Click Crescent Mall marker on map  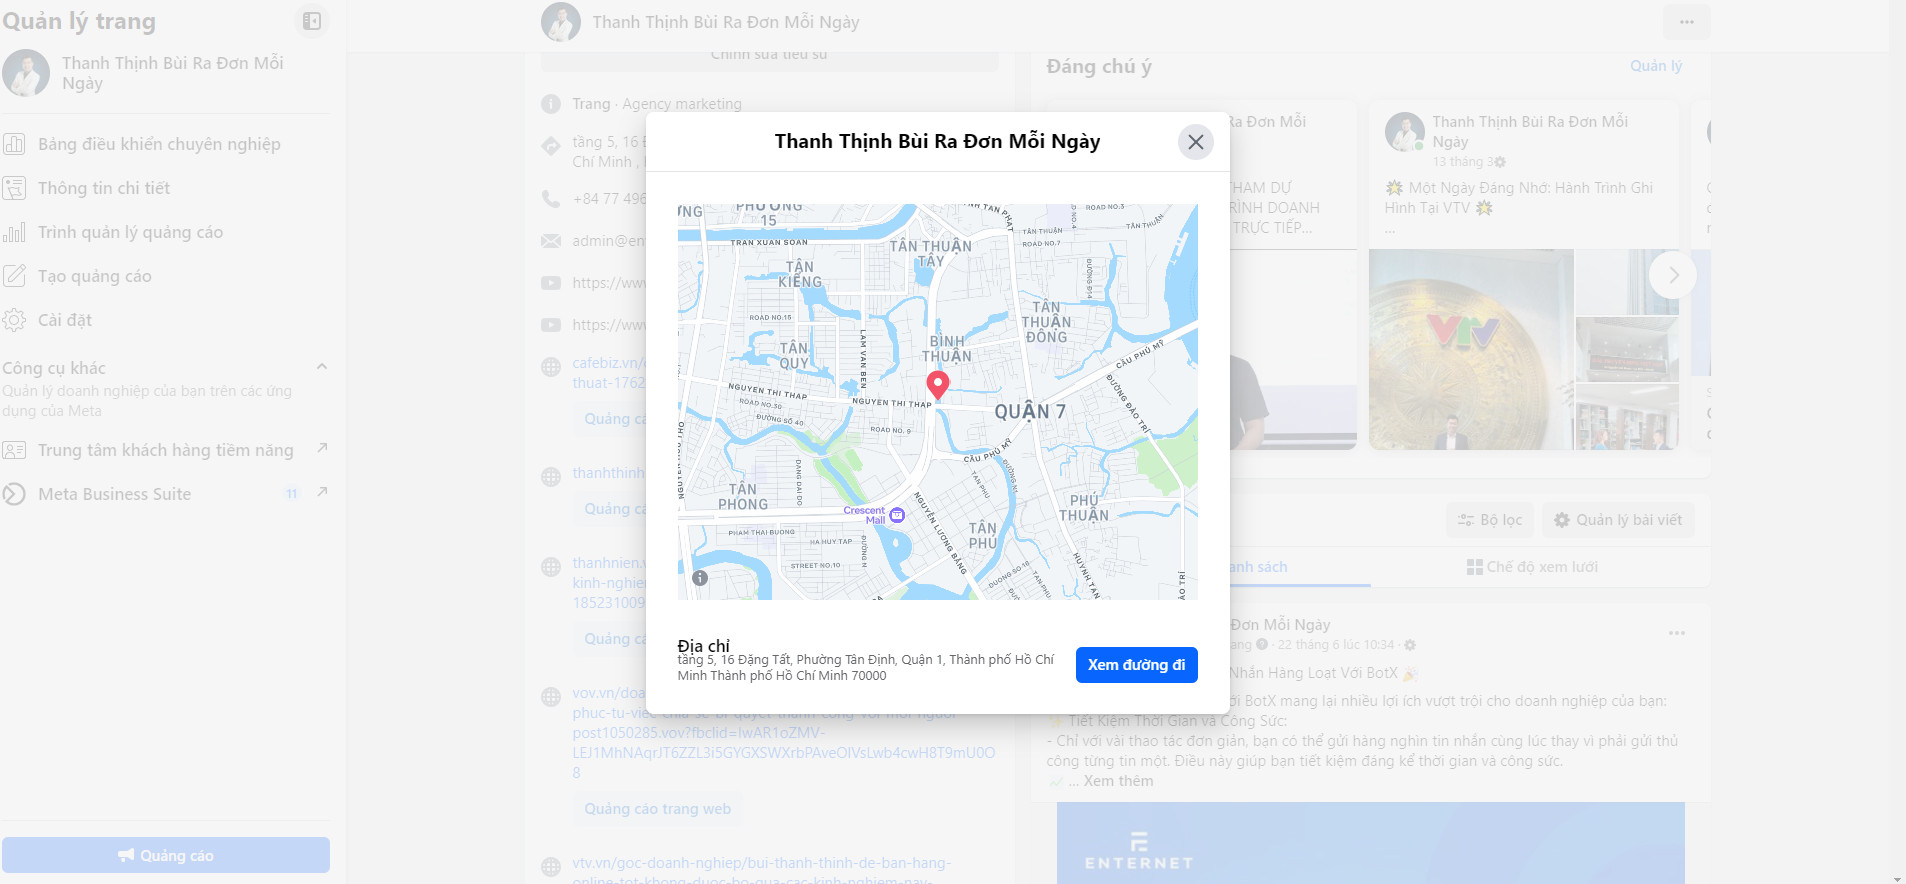click(x=897, y=515)
